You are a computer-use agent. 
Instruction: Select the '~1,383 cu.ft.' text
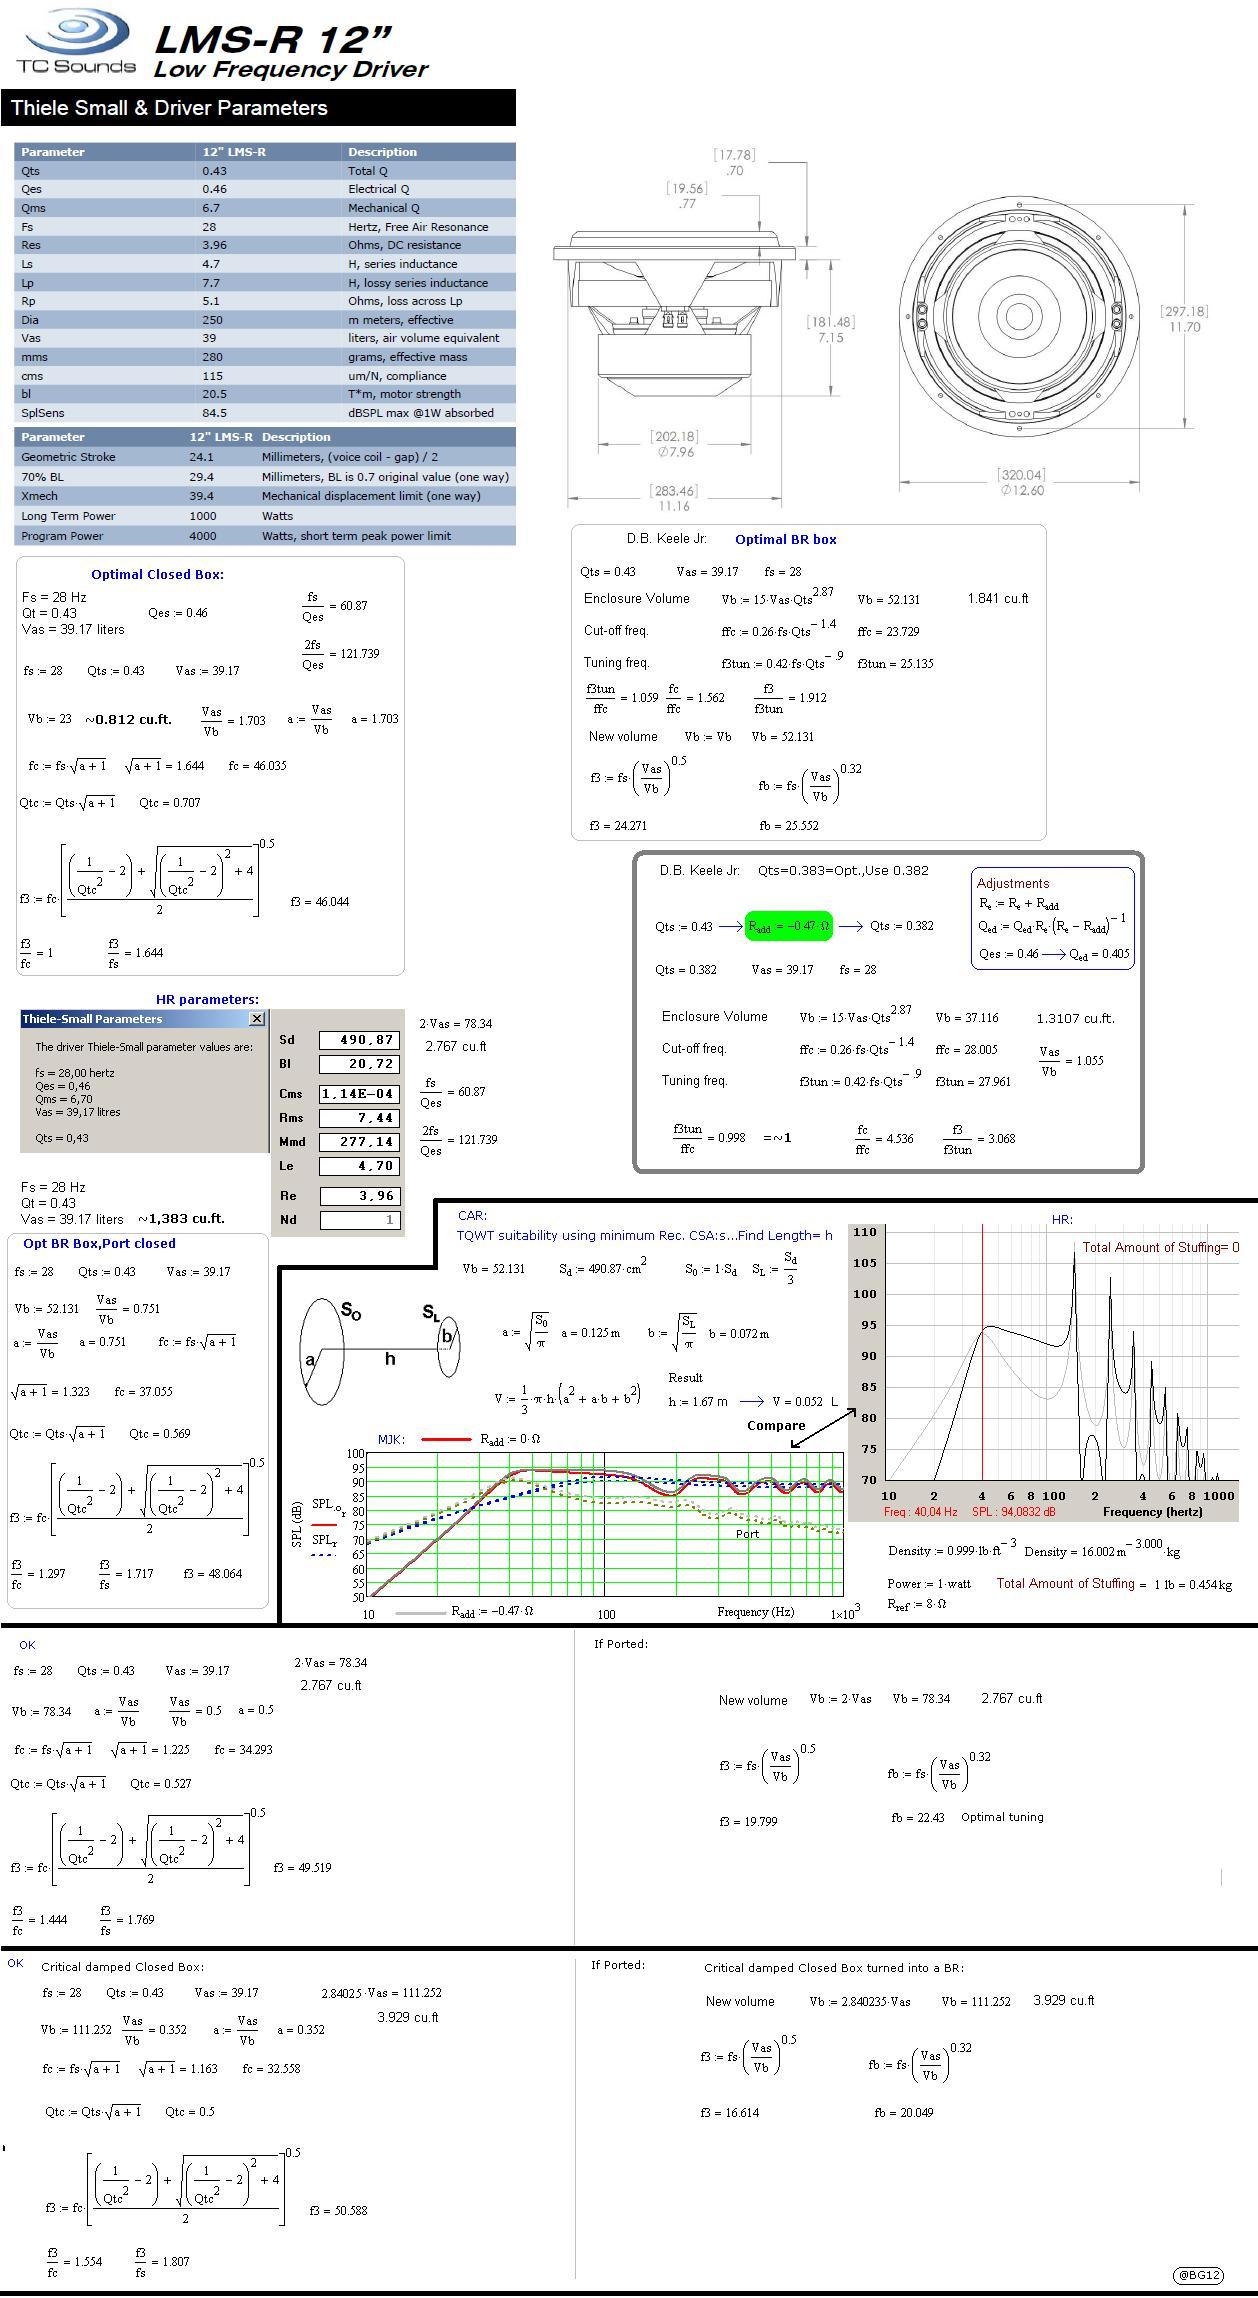click(x=181, y=1219)
